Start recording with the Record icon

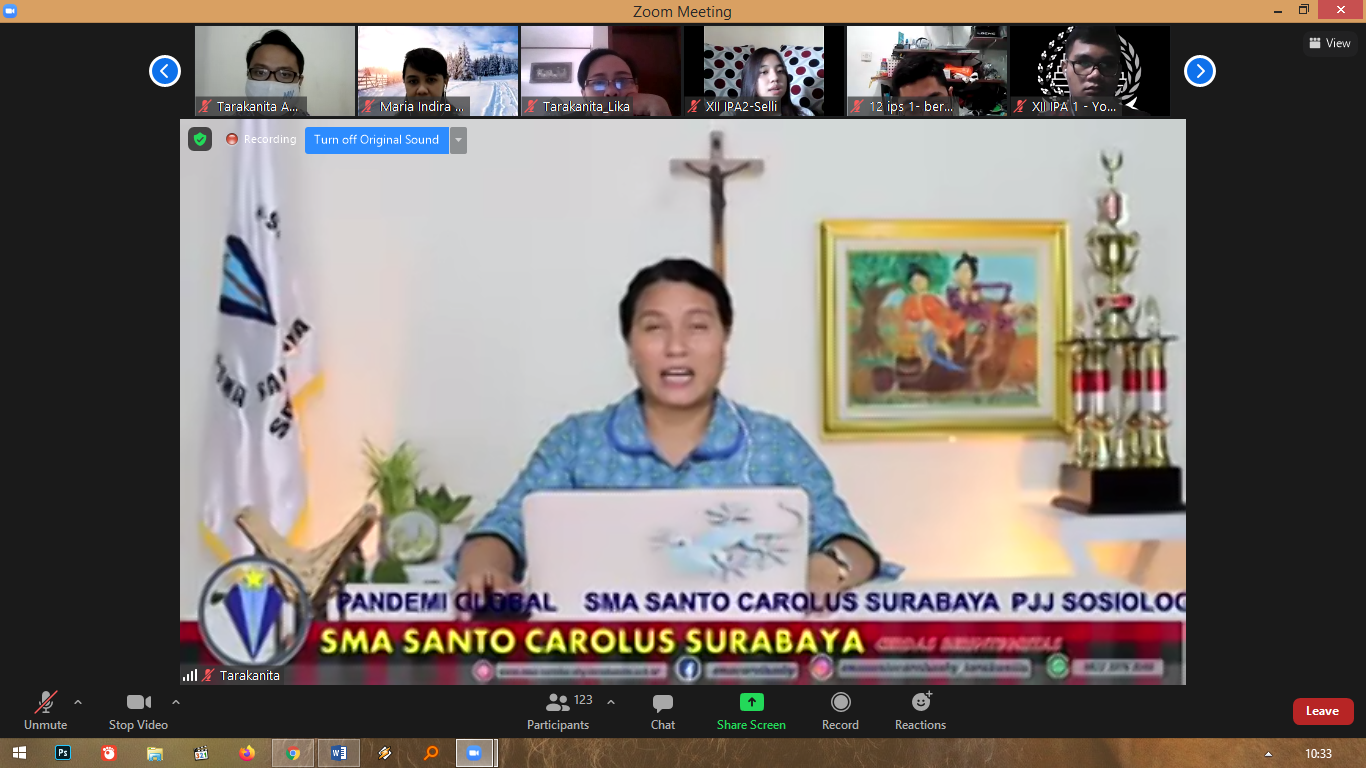click(x=841, y=702)
